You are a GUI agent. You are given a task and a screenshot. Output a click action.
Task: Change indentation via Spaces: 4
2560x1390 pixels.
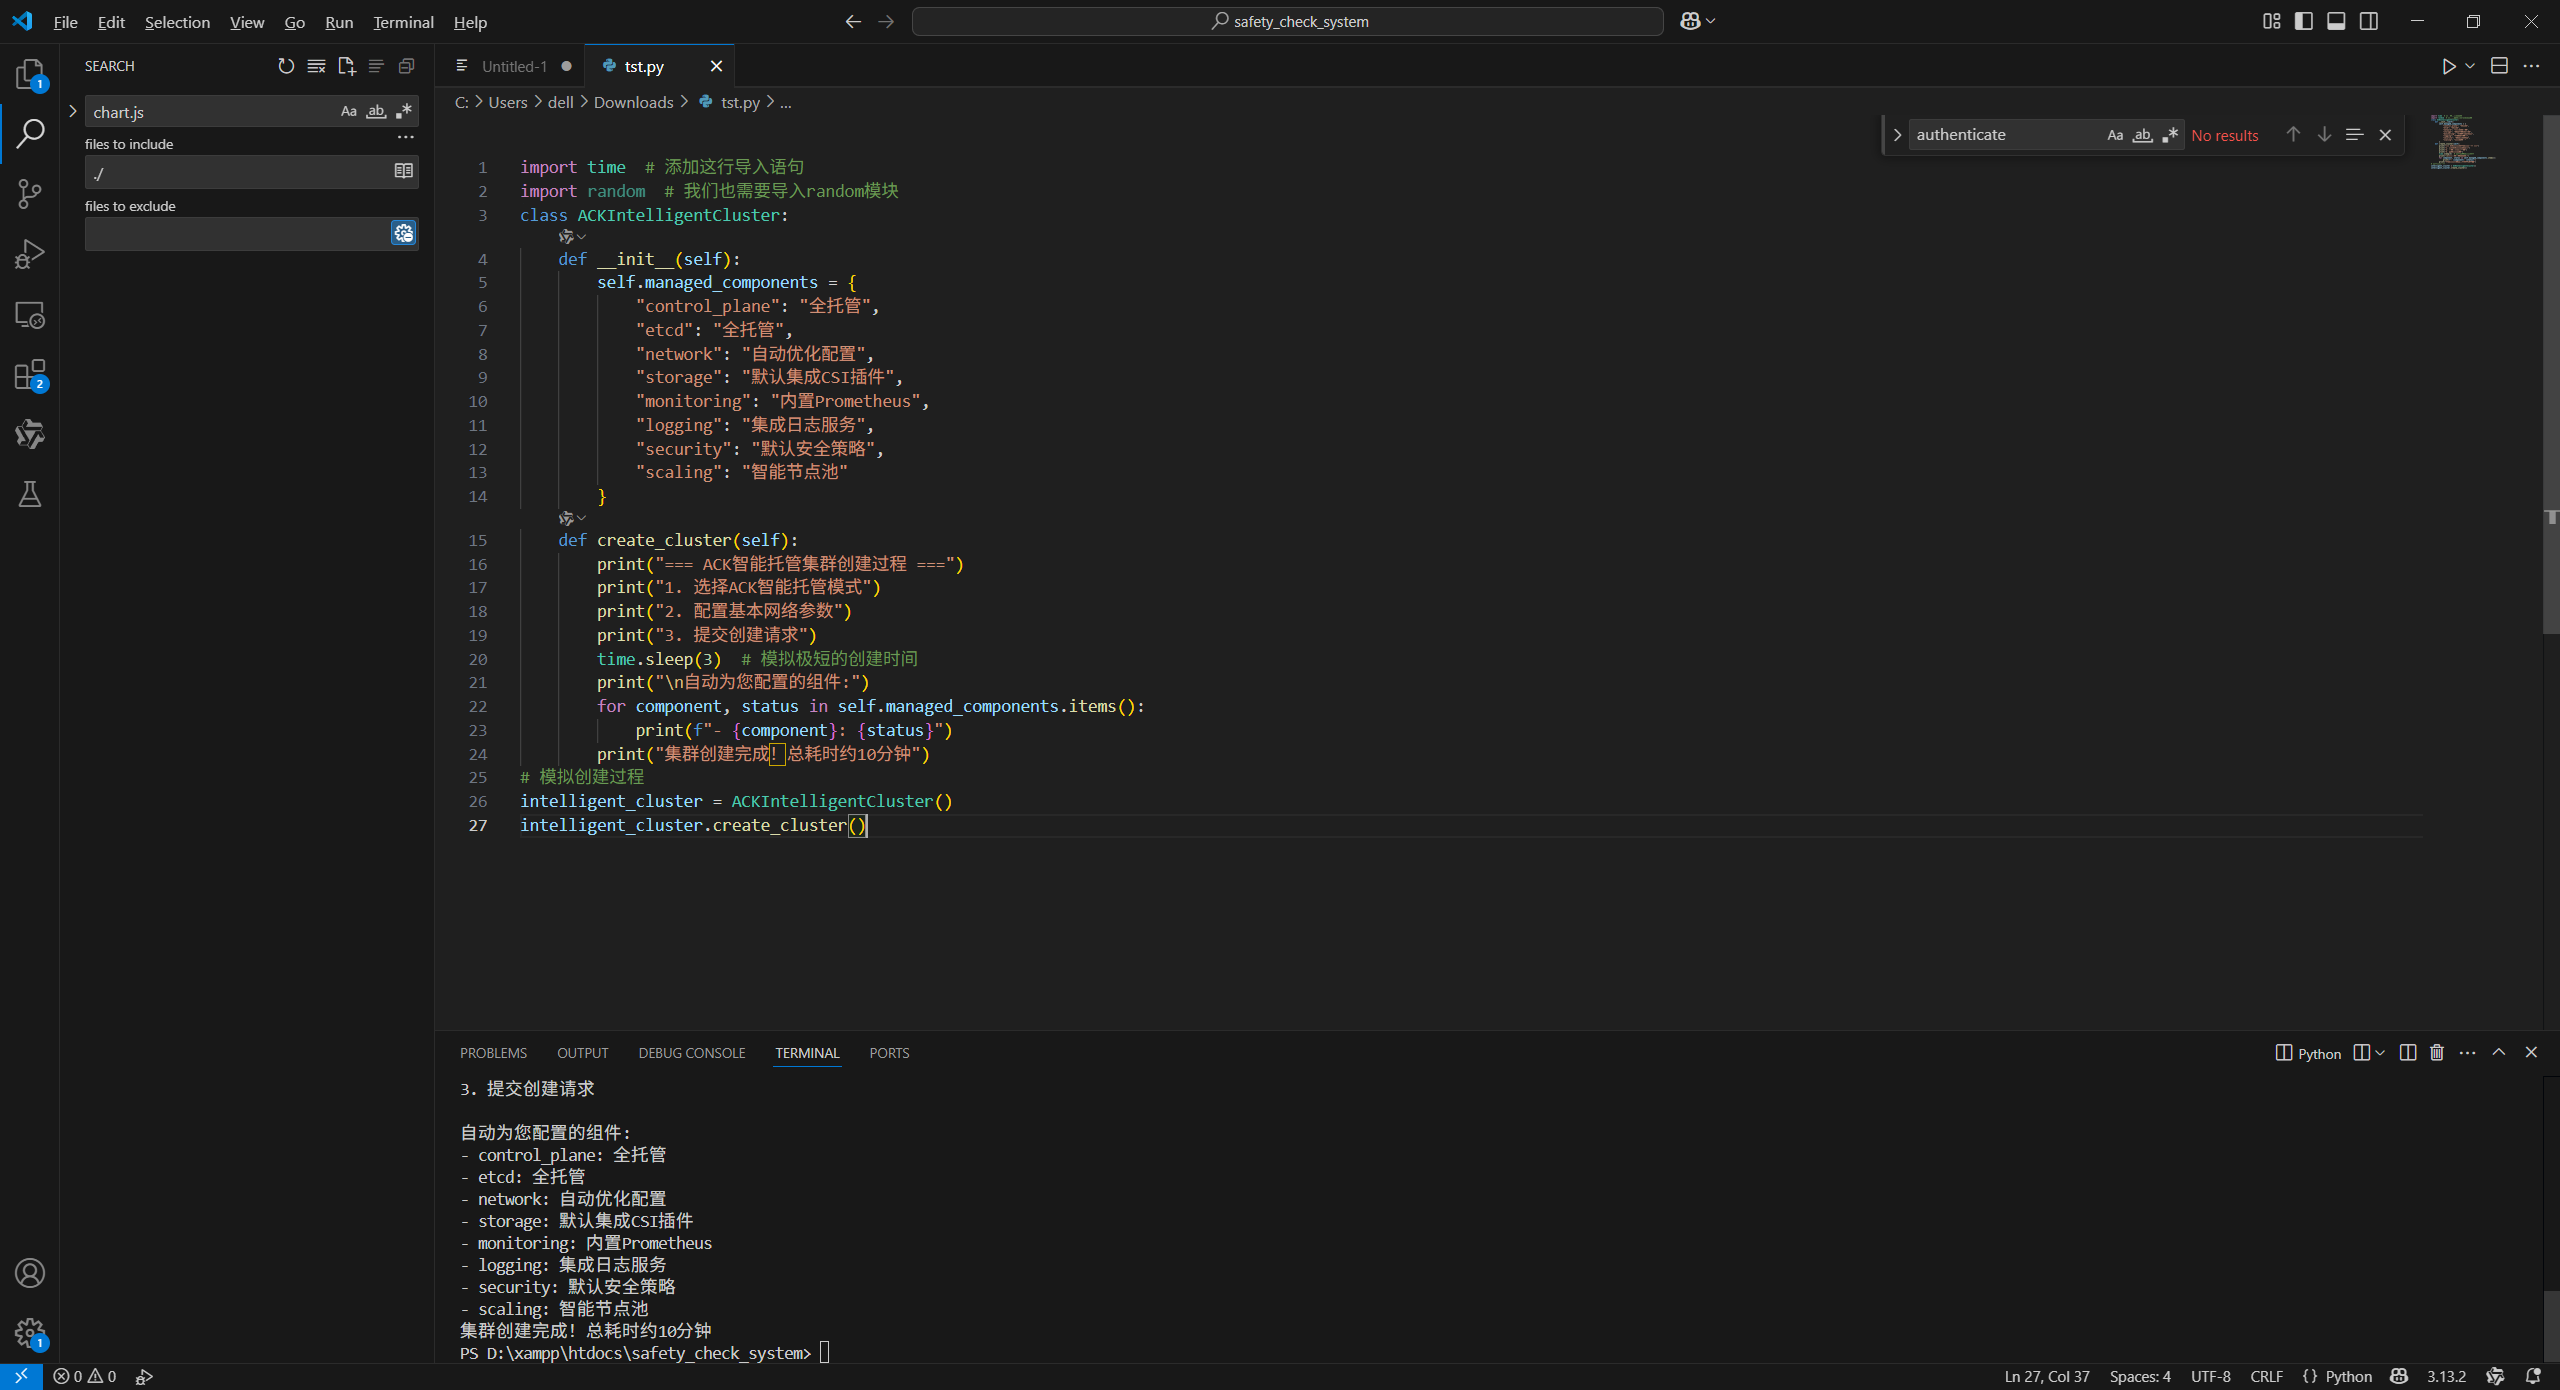pyautogui.click(x=2140, y=1376)
